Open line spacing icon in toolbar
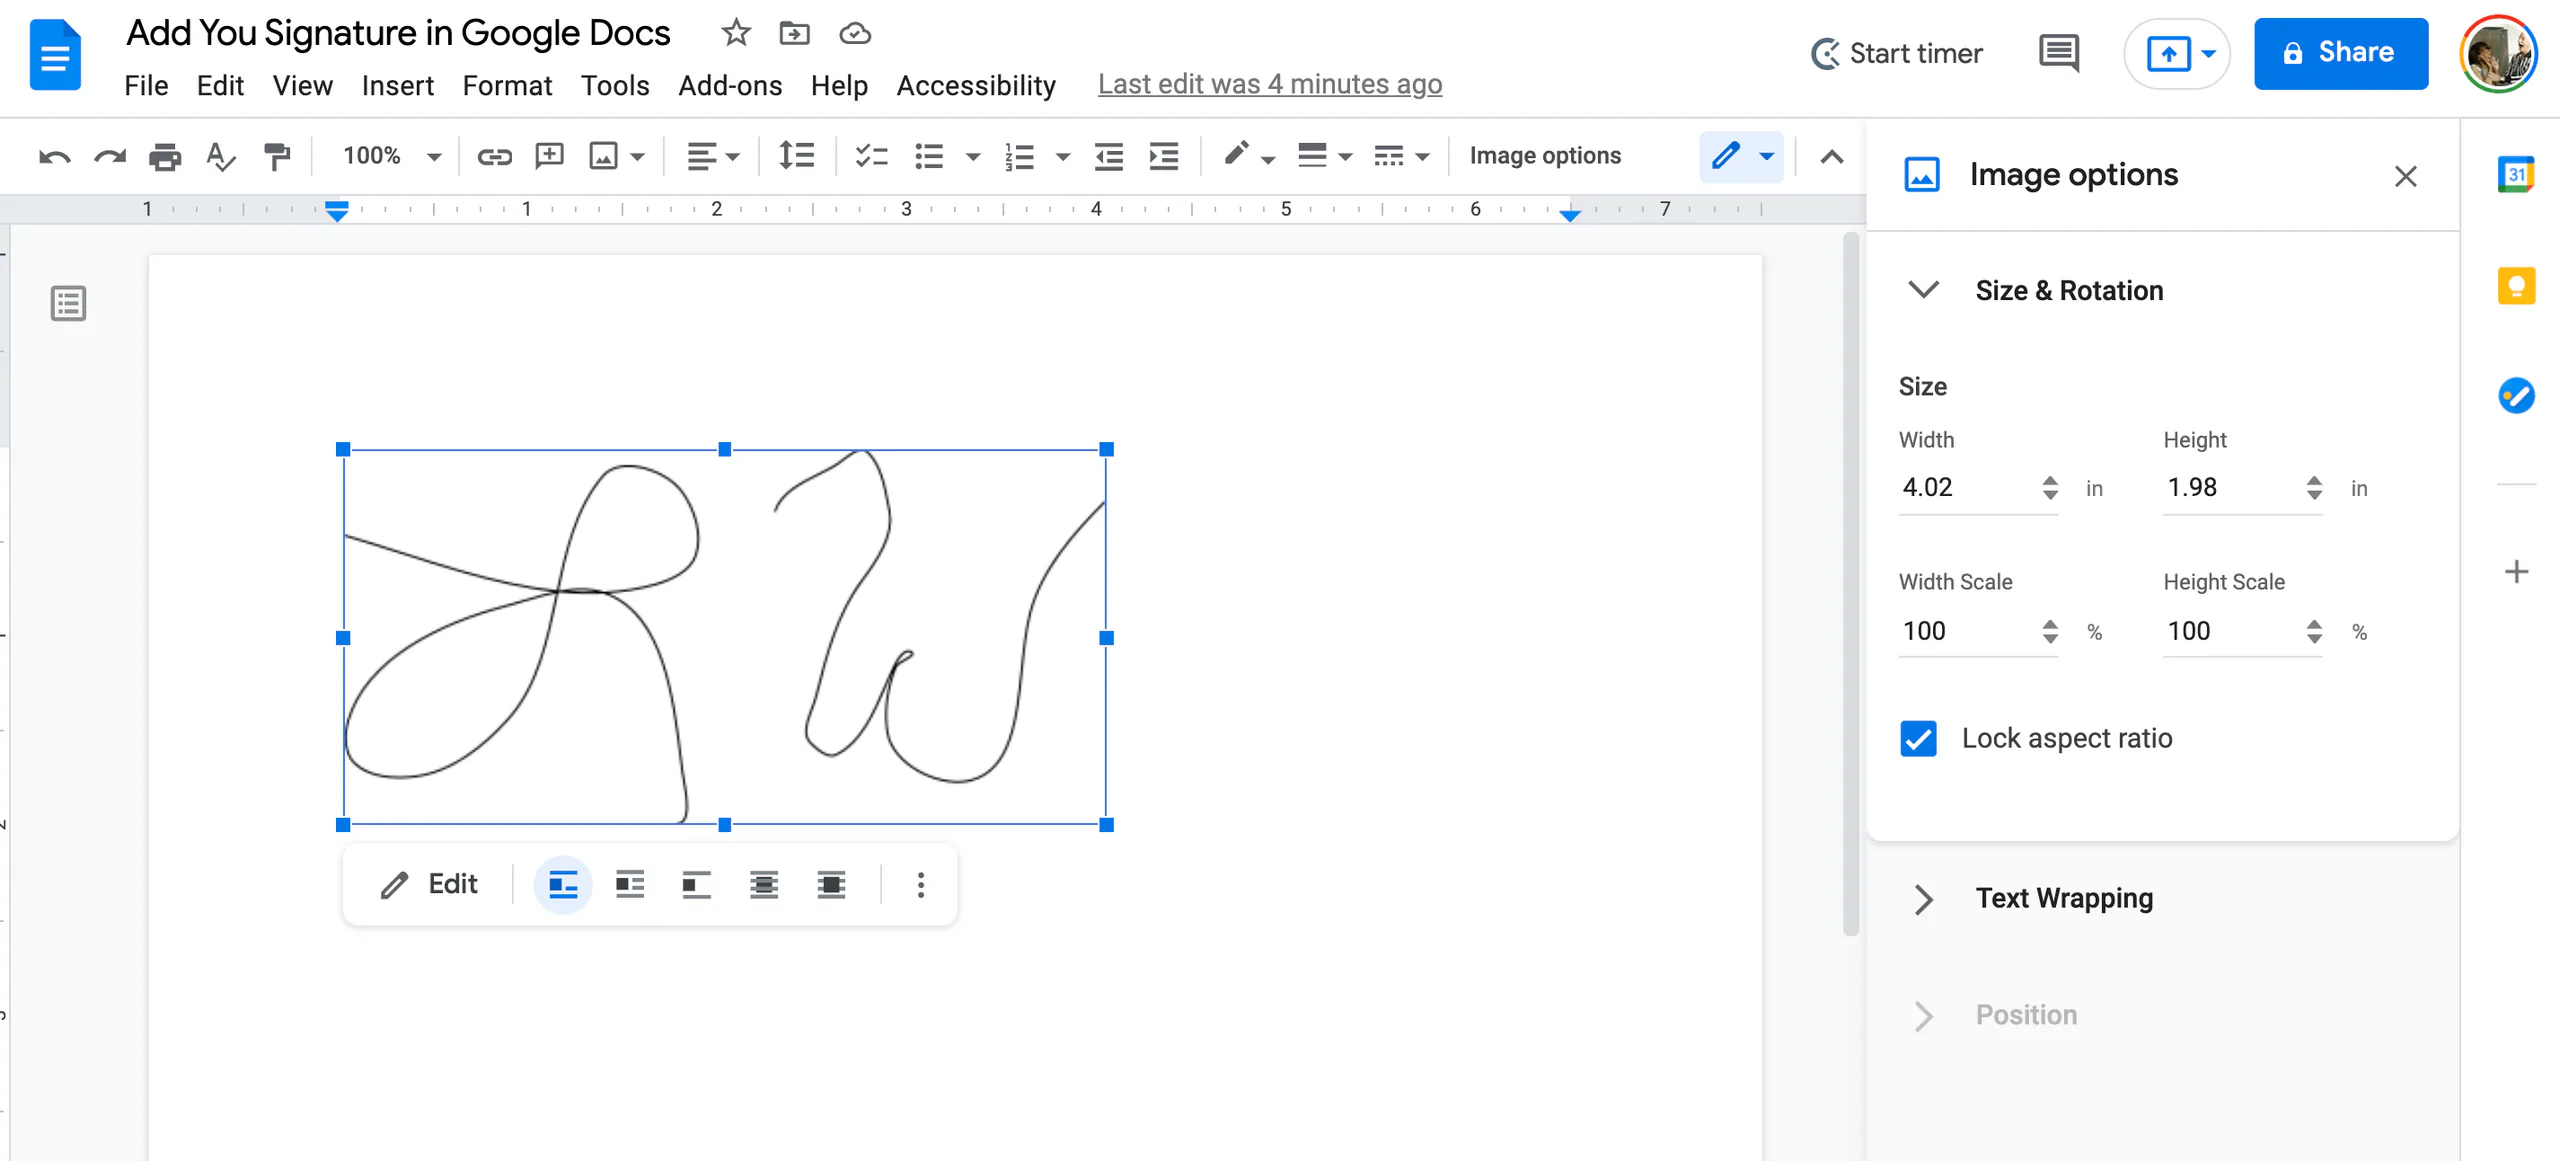The width and height of the screenshot is (2560, 1161). tap(797, 156)
